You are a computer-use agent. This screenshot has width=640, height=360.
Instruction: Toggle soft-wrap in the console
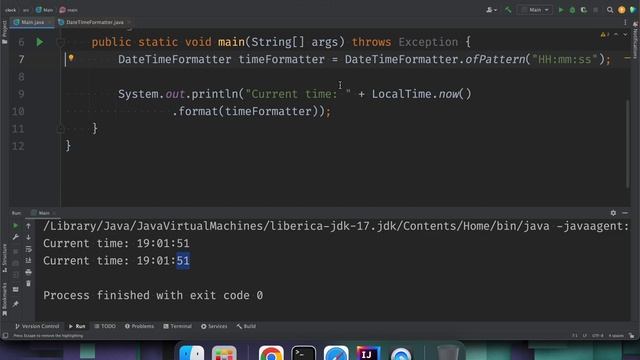[29, 249]
